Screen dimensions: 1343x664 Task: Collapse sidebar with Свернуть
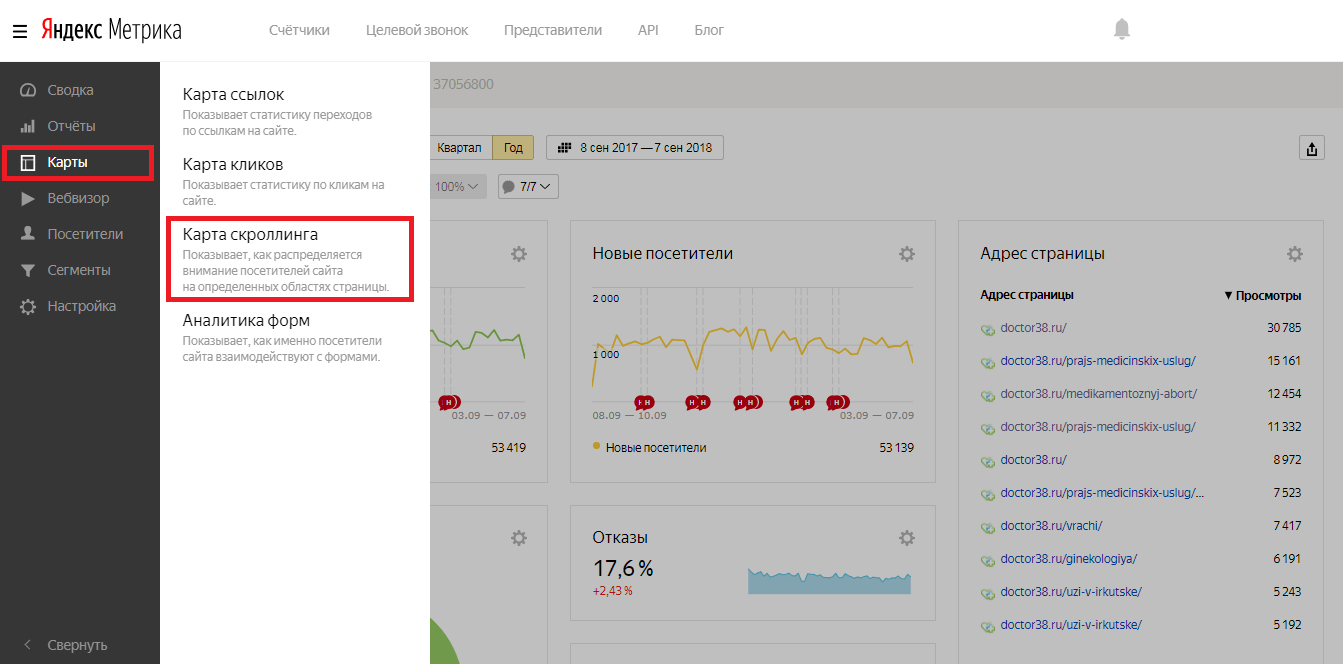(x=77, y=645)
